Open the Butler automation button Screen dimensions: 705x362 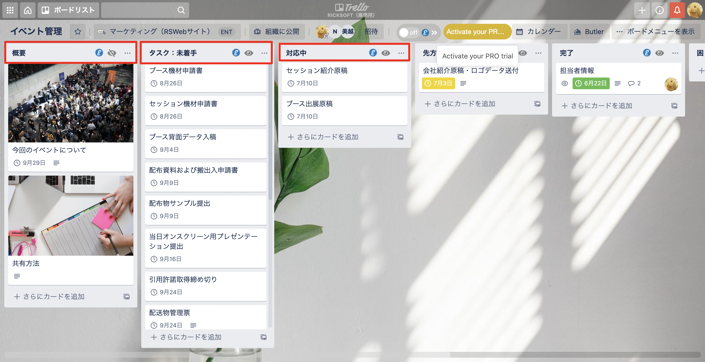pos(589,32)
